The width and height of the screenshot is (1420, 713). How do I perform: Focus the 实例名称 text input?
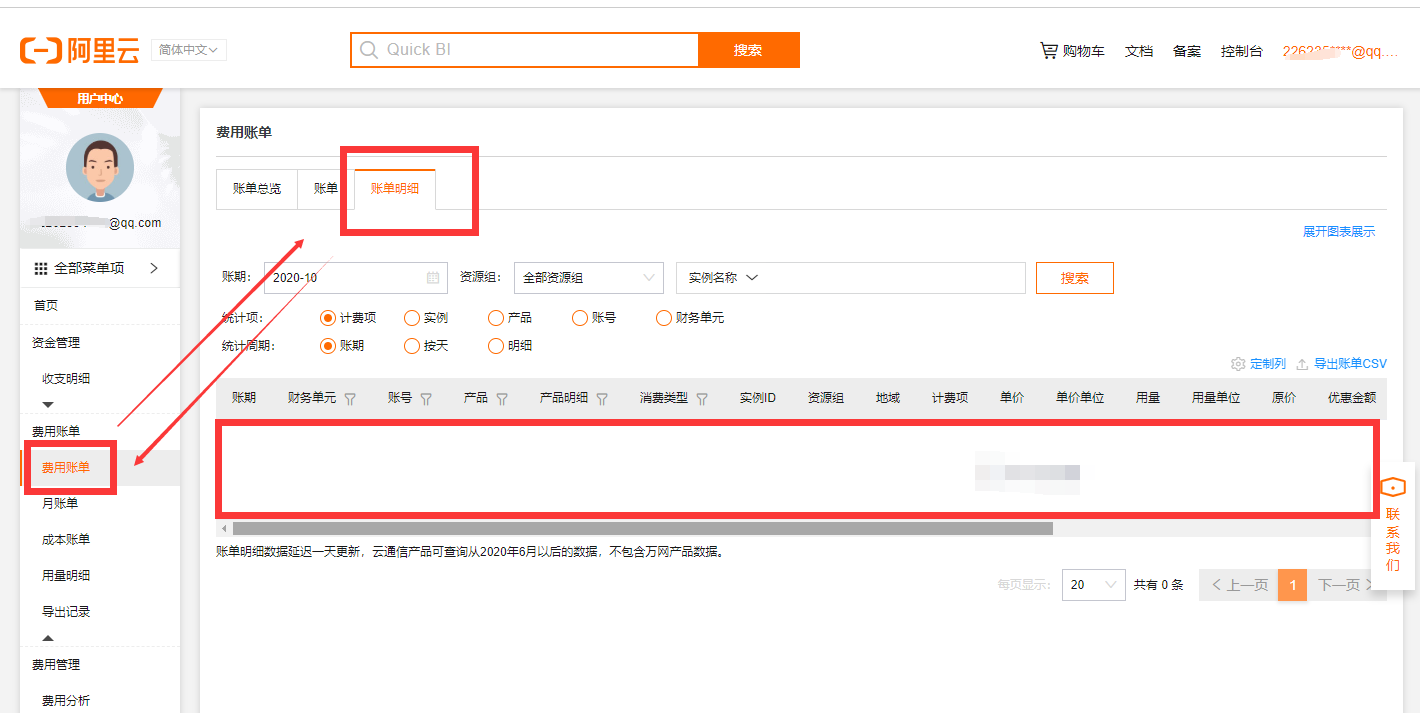point(895,278)
